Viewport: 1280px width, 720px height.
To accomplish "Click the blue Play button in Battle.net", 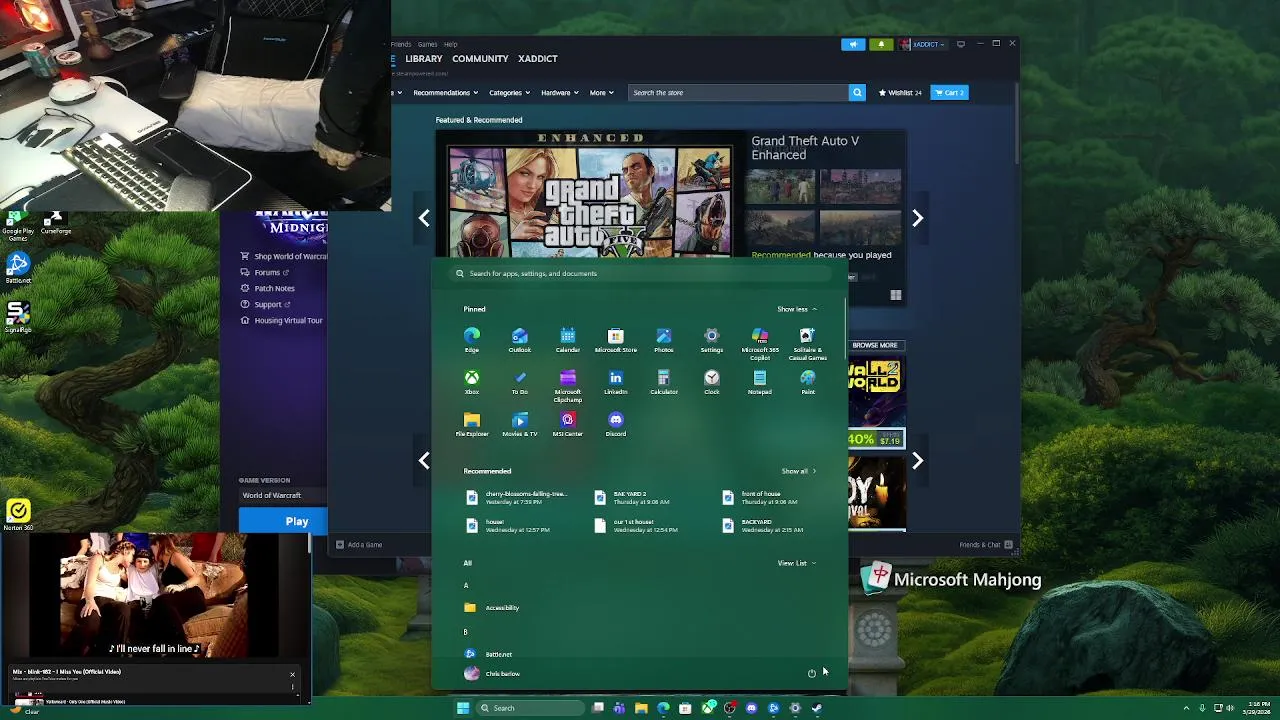I will coord(283,521).
